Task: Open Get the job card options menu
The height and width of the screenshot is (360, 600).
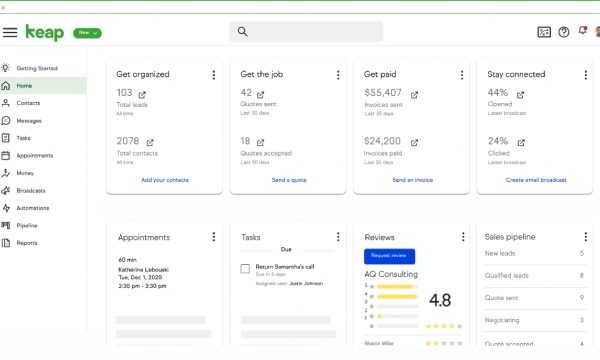Action: pyautogui.click(x=338, y=75)
